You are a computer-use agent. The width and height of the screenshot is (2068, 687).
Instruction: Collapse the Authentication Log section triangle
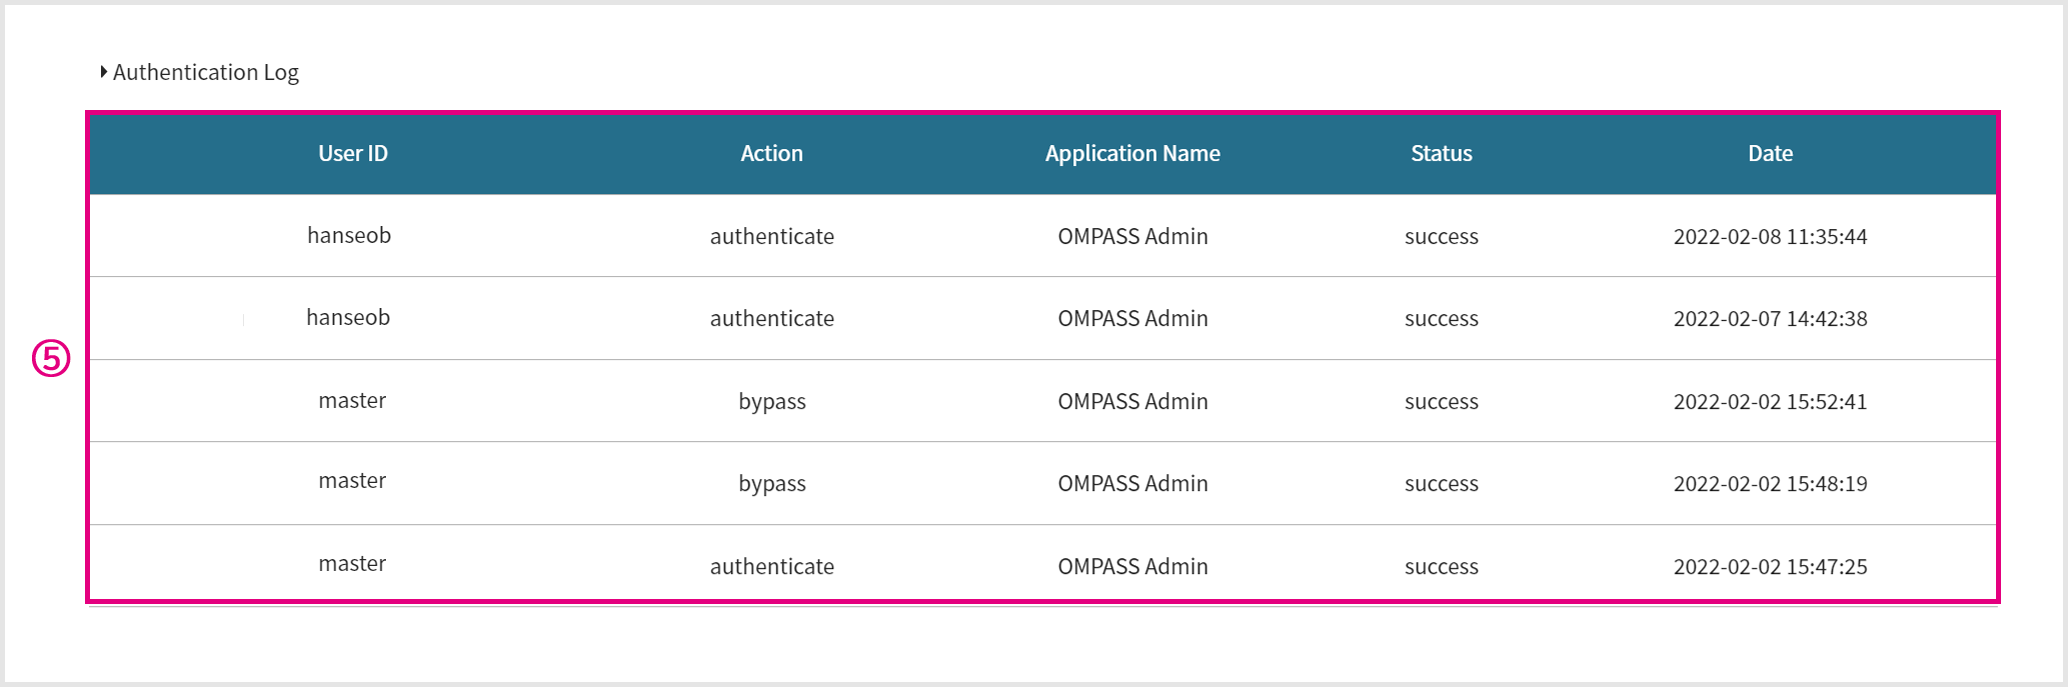(103, 72)
